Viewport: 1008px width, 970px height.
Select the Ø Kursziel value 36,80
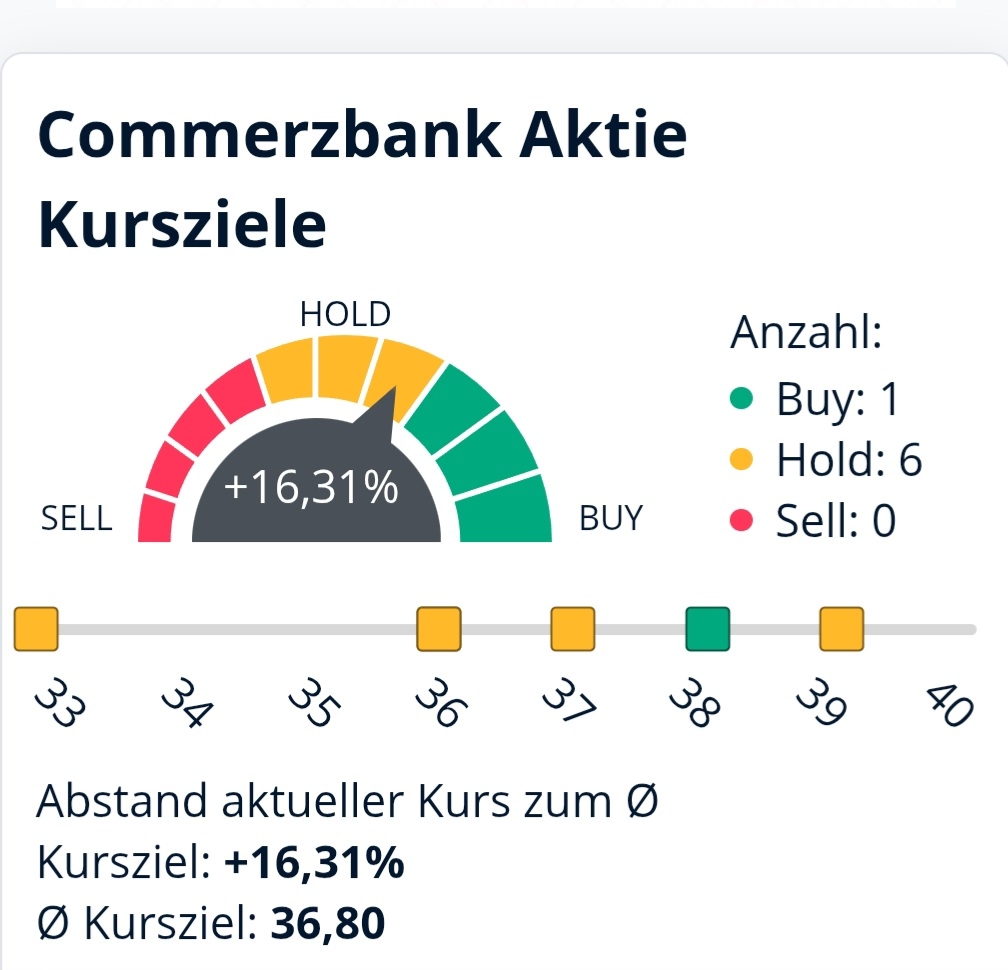pyautogui.click(x=328, y=924)
